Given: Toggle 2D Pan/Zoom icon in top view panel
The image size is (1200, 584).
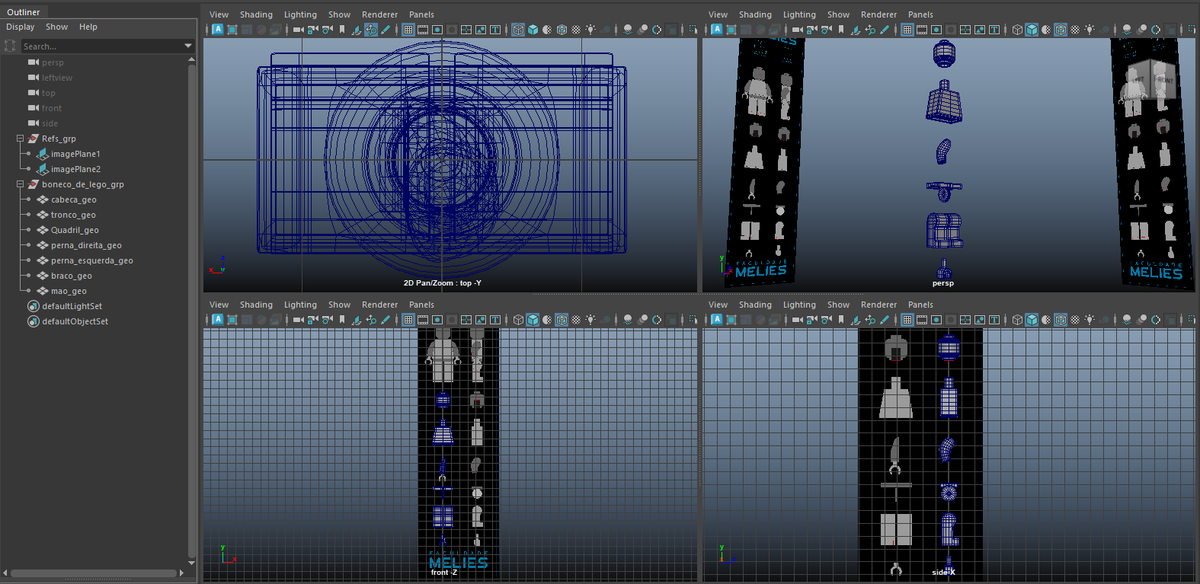Looking at the screenshot, I should [371, 30].
